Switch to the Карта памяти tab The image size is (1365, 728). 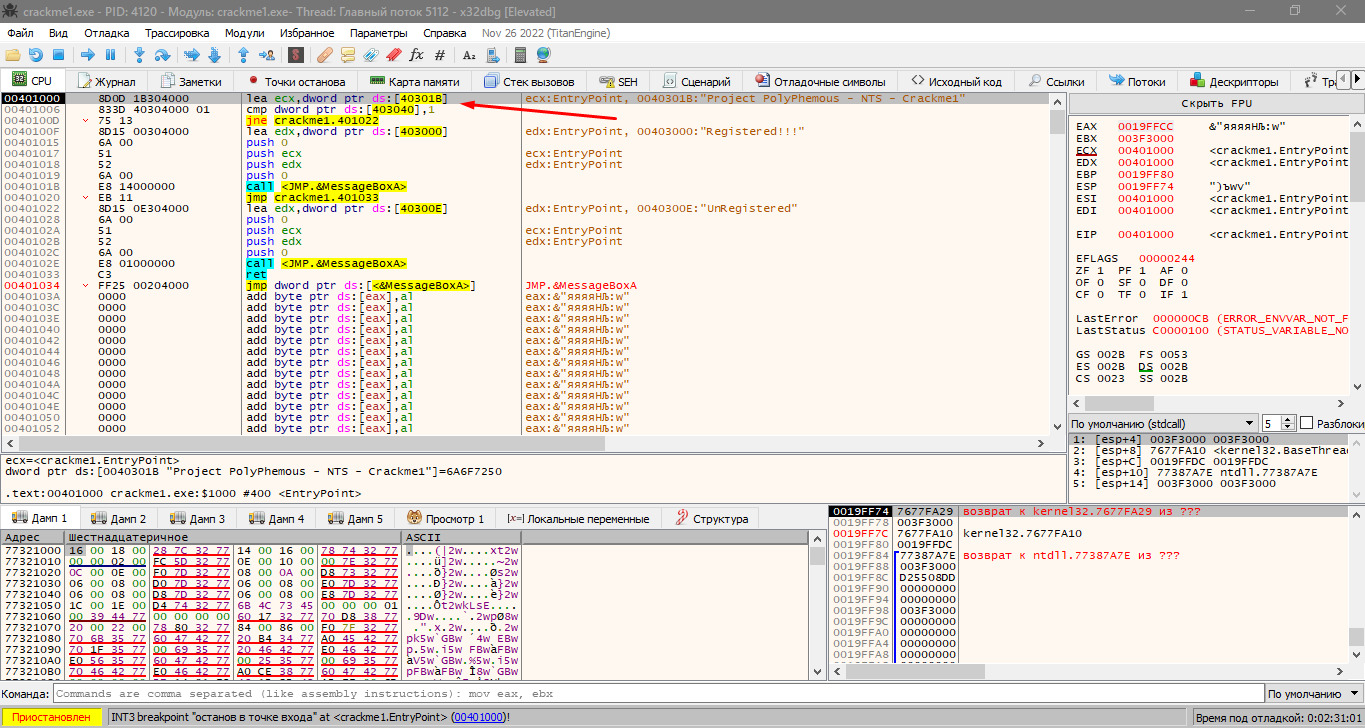(x=414, y=81)
